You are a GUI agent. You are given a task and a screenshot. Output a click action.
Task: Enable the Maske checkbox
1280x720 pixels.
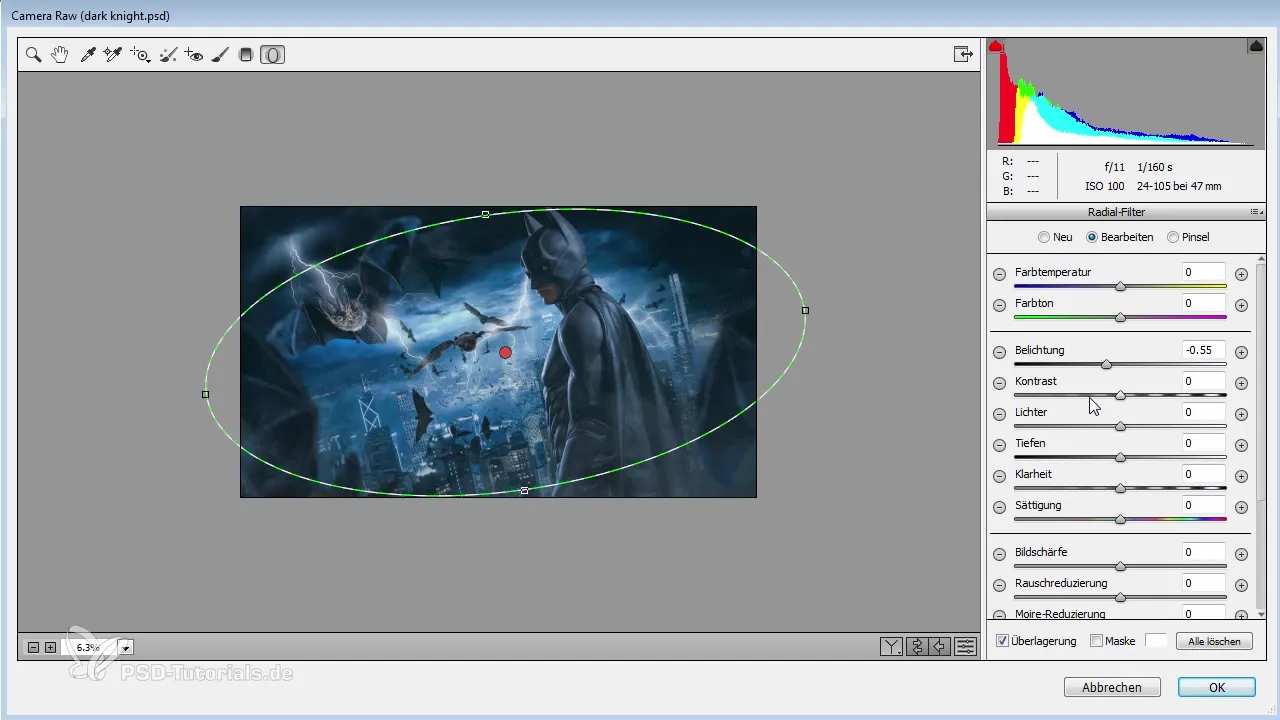pyautogui.click(x=1096, y=641)
